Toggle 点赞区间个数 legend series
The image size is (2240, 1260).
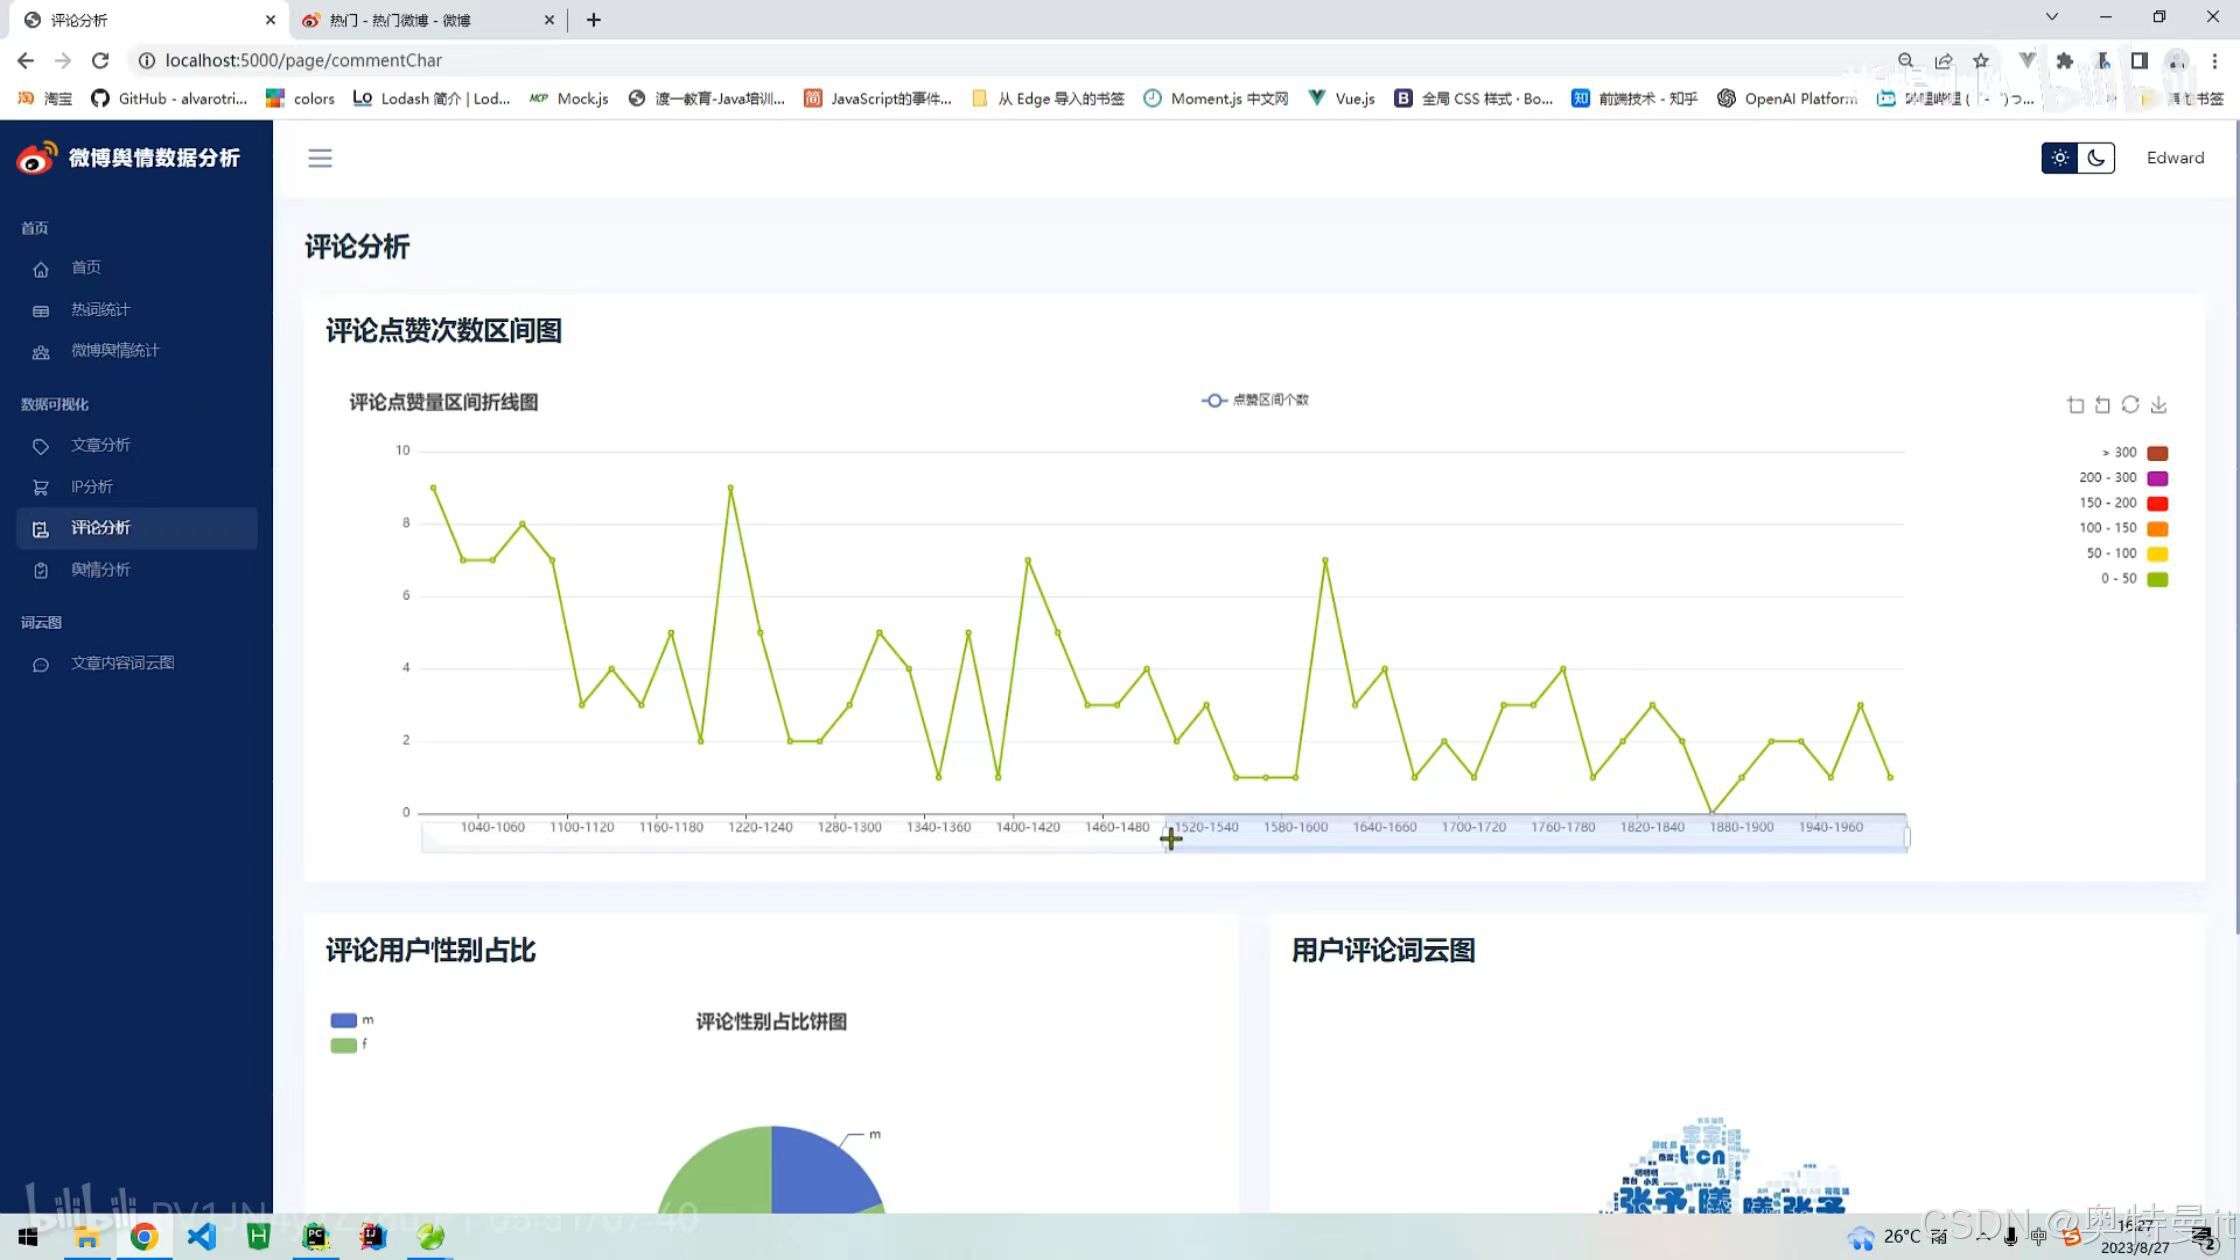[x=1255, y=400]
